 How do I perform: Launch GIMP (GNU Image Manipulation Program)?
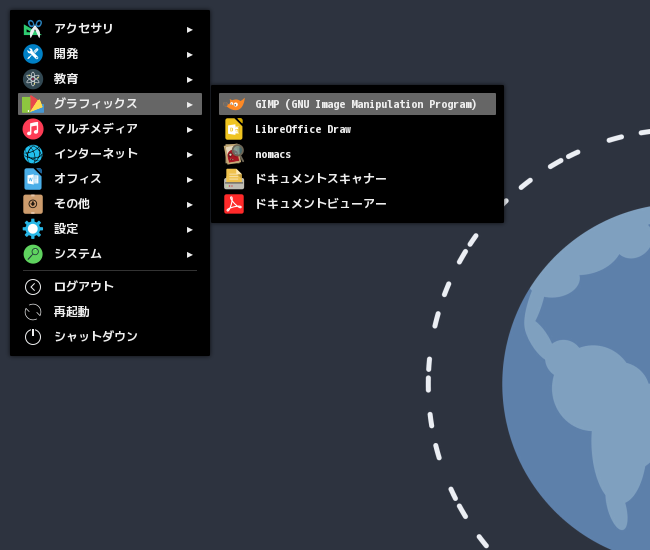357,104
